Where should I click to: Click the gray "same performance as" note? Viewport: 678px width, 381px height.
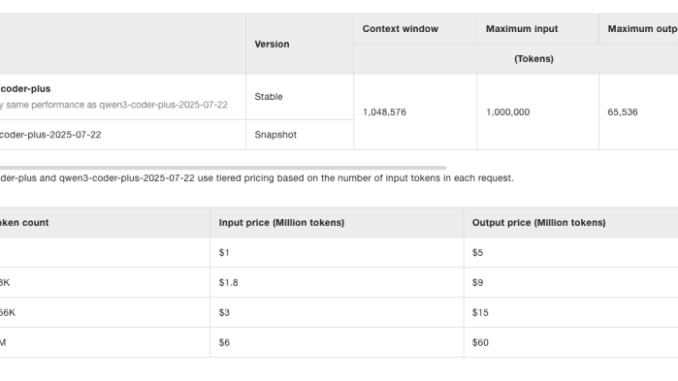(114, 105)
